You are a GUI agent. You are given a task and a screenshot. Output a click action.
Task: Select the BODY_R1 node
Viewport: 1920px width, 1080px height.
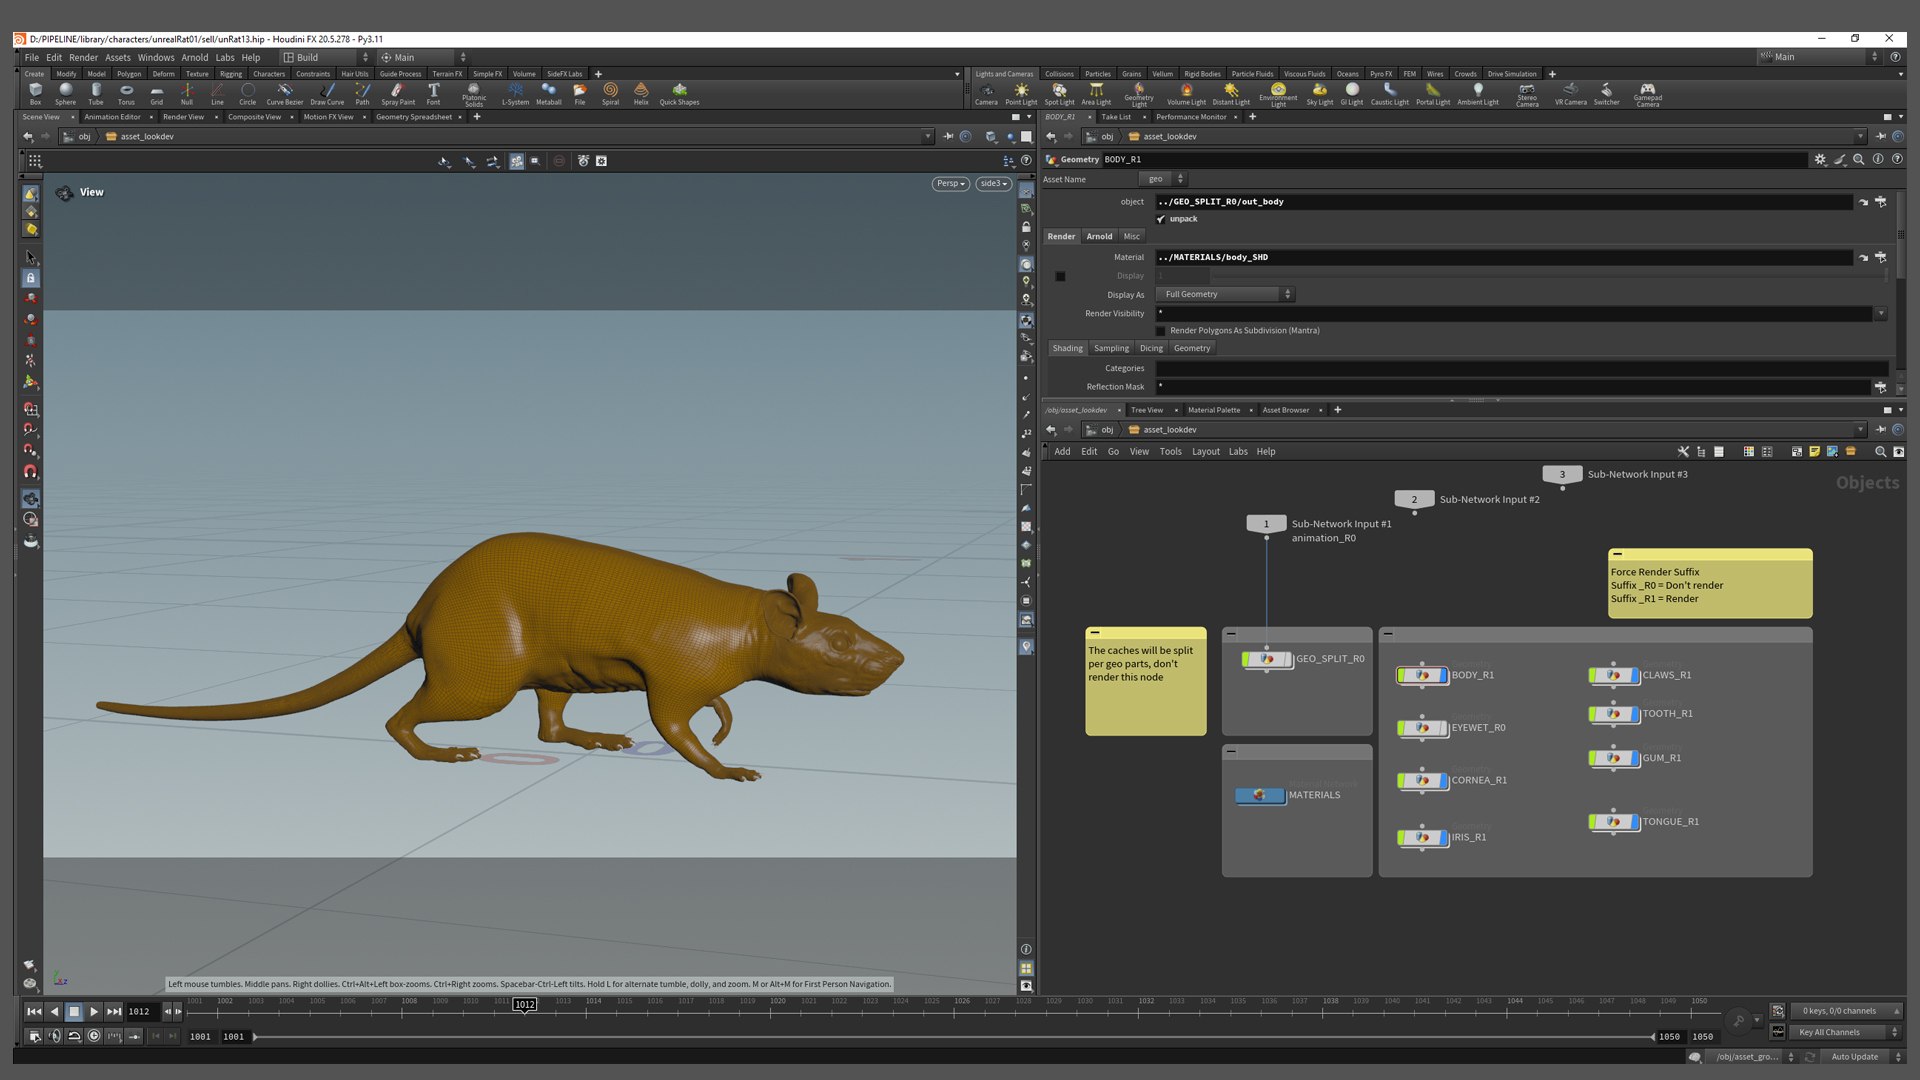[x=1422, y=675]
